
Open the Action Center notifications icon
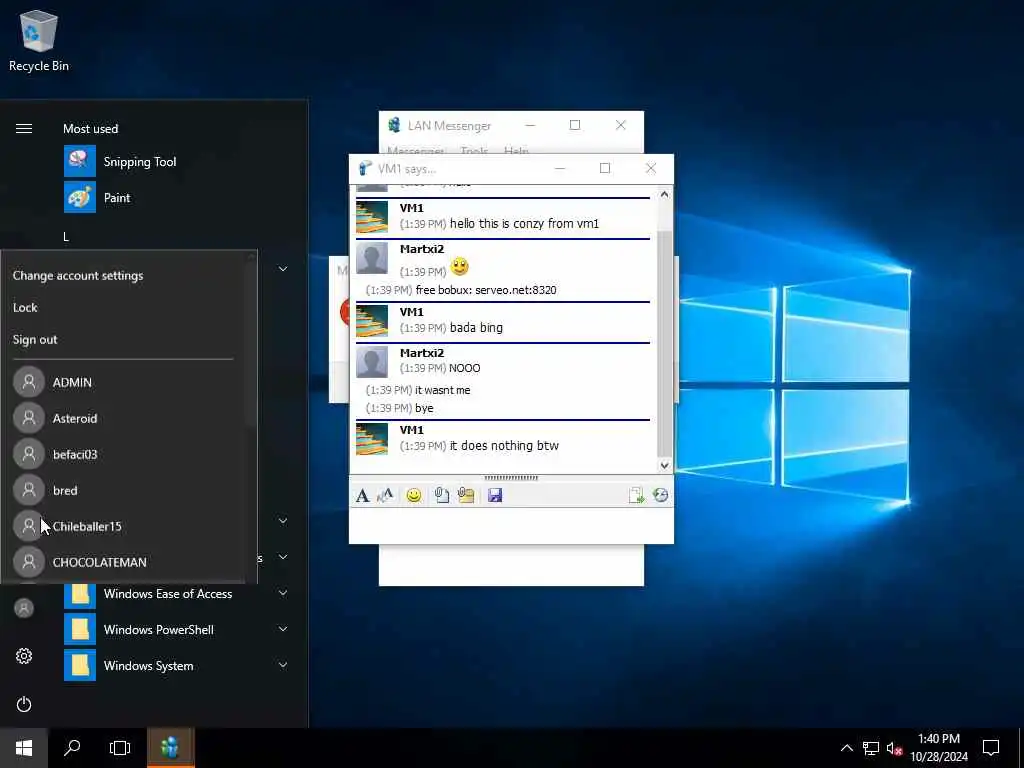991,748
